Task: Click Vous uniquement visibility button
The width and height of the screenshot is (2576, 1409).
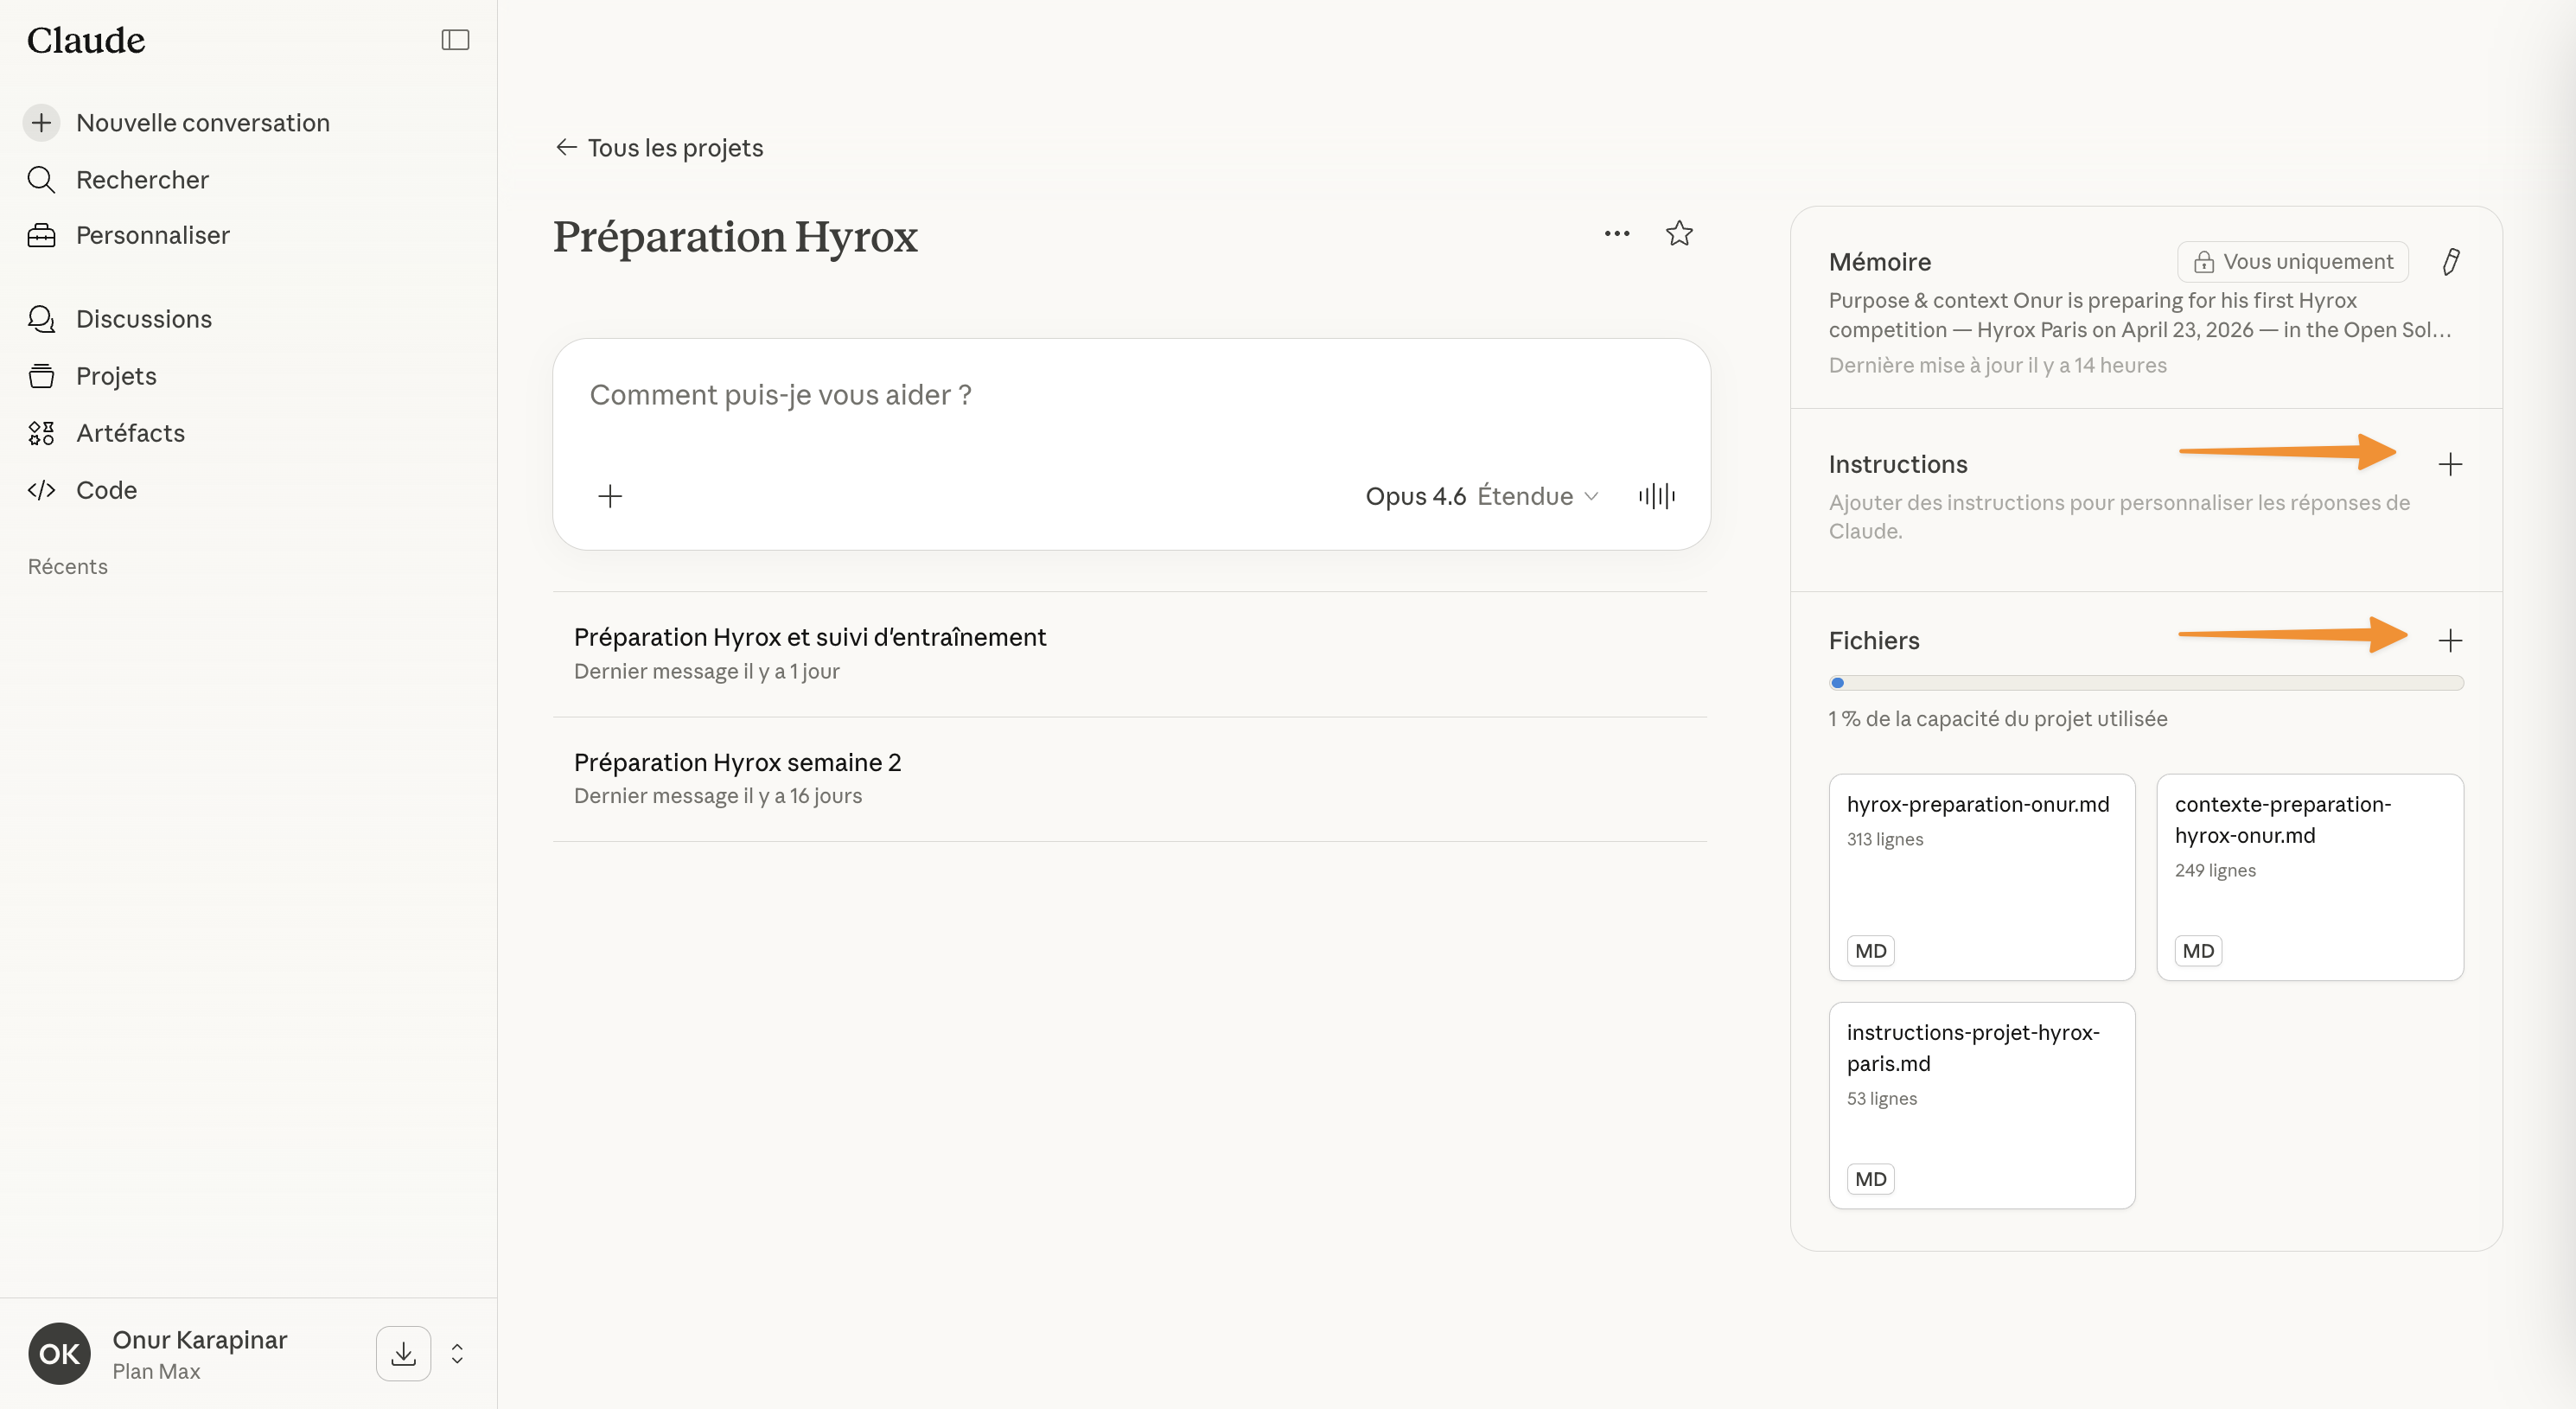Action: coord(2292,262)
